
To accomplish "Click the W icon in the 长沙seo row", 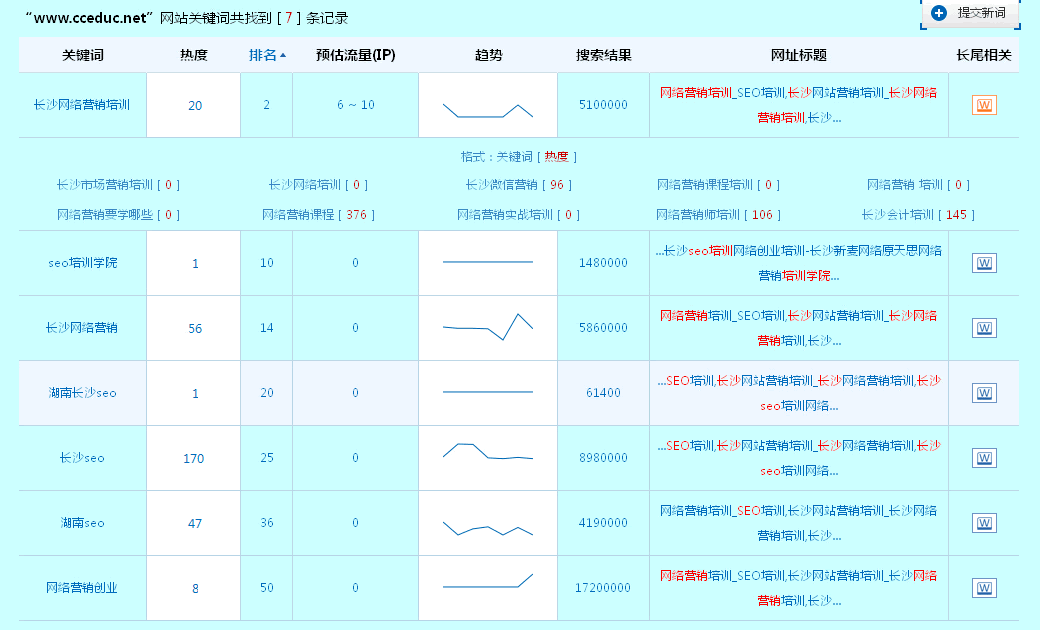I will coord(984,457).
